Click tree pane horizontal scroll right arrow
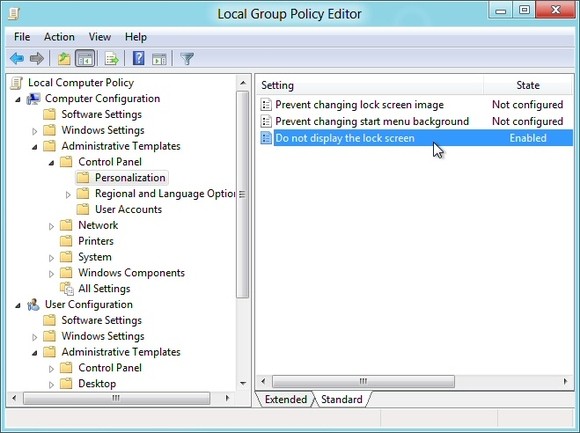This screenshot has height=433, width=580. click(227, 398)
